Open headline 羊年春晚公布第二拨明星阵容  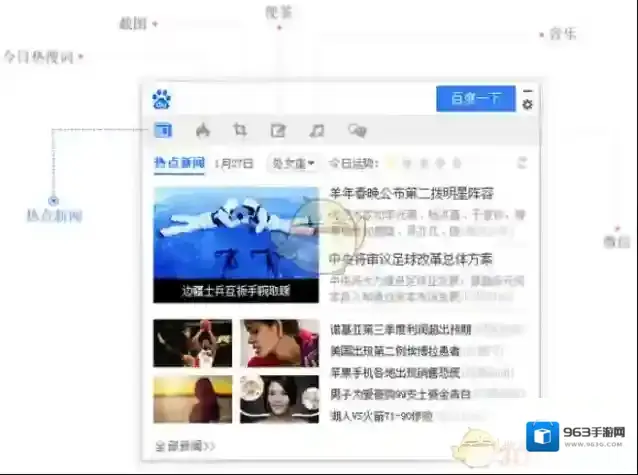click(x=411, y=193)
